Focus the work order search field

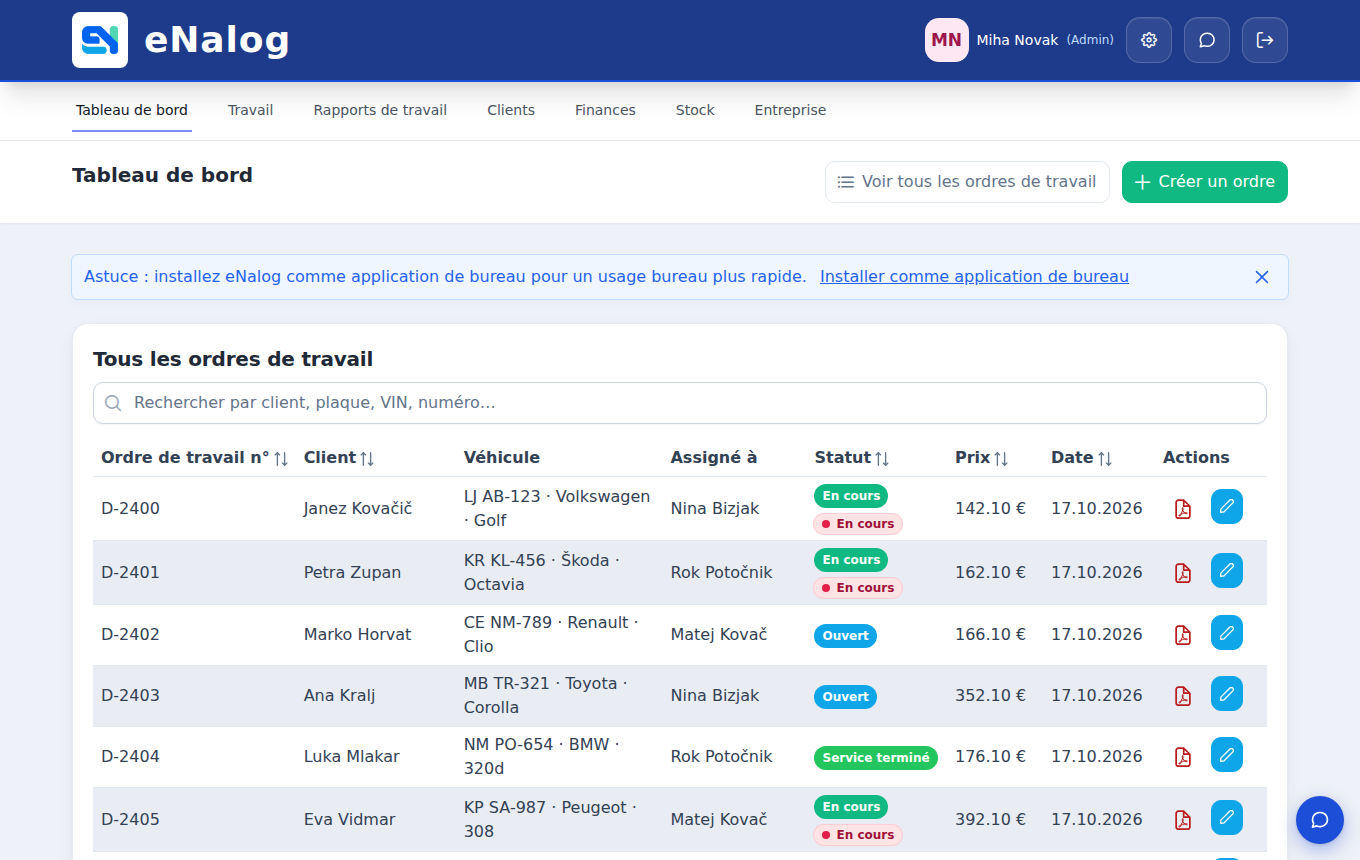[680, 403]
